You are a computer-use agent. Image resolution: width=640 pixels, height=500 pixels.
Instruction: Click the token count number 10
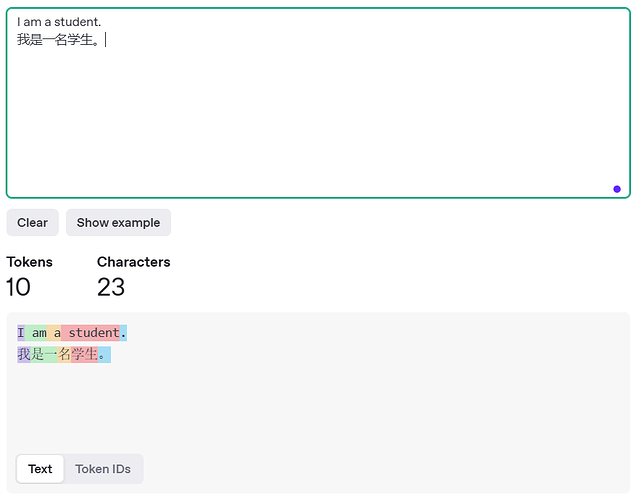18,287
